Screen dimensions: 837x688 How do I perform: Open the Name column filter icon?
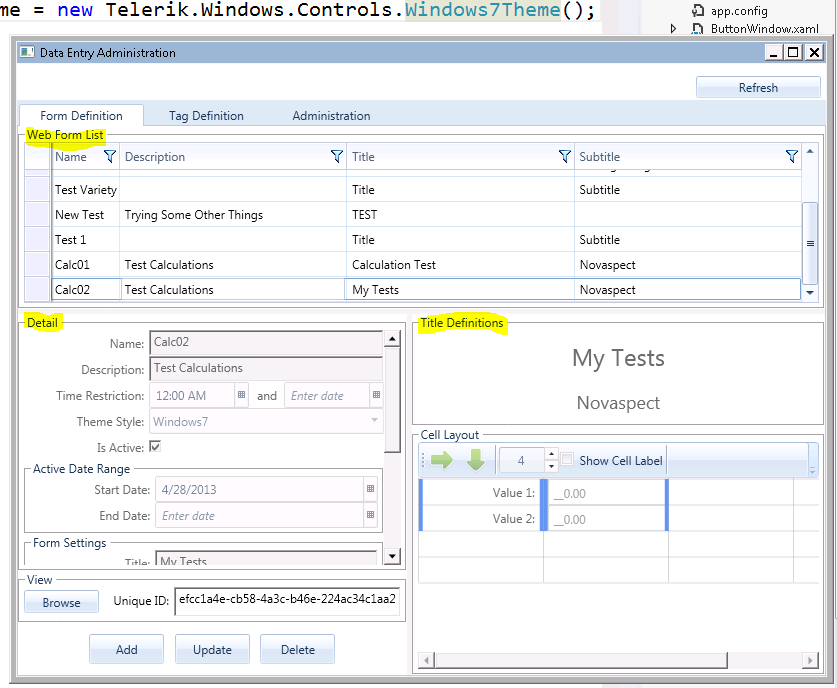[x=109, y=156]
